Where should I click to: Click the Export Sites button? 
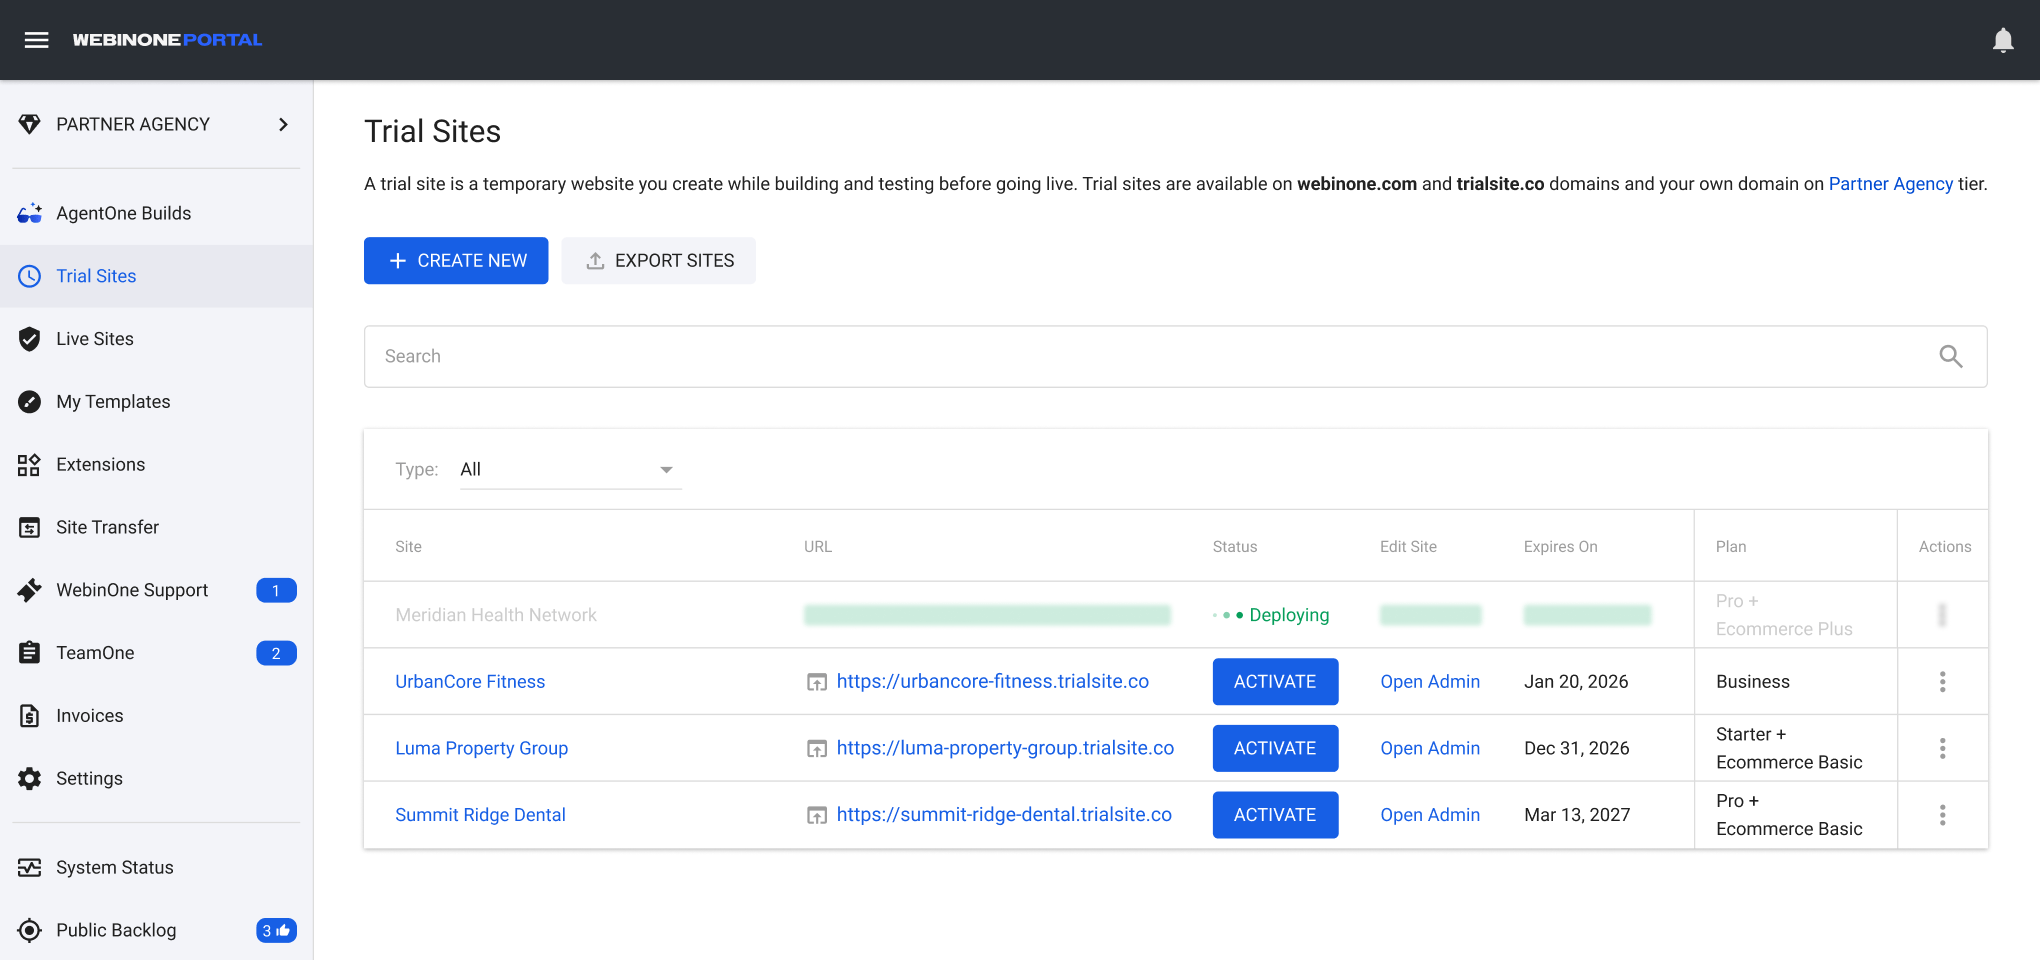point(658,261)
